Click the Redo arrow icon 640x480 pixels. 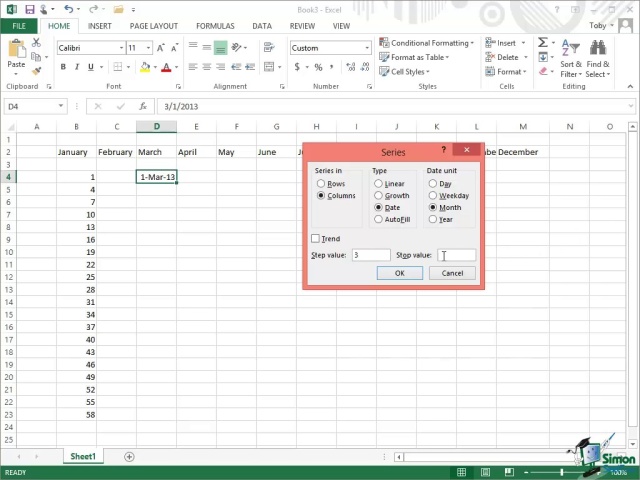click(93, 9)
